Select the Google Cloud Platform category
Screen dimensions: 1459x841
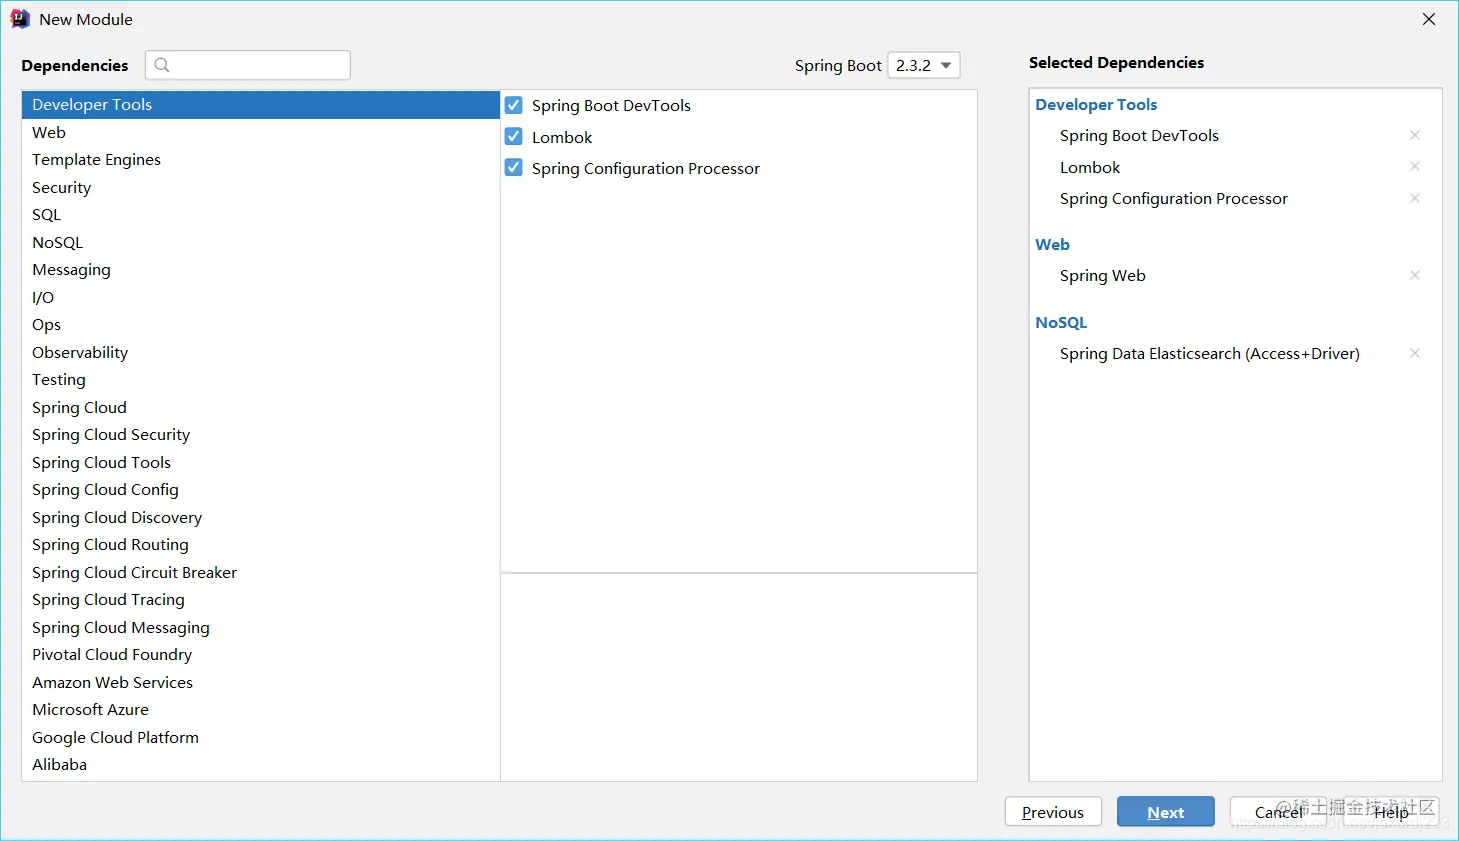[x=261, y=737]
